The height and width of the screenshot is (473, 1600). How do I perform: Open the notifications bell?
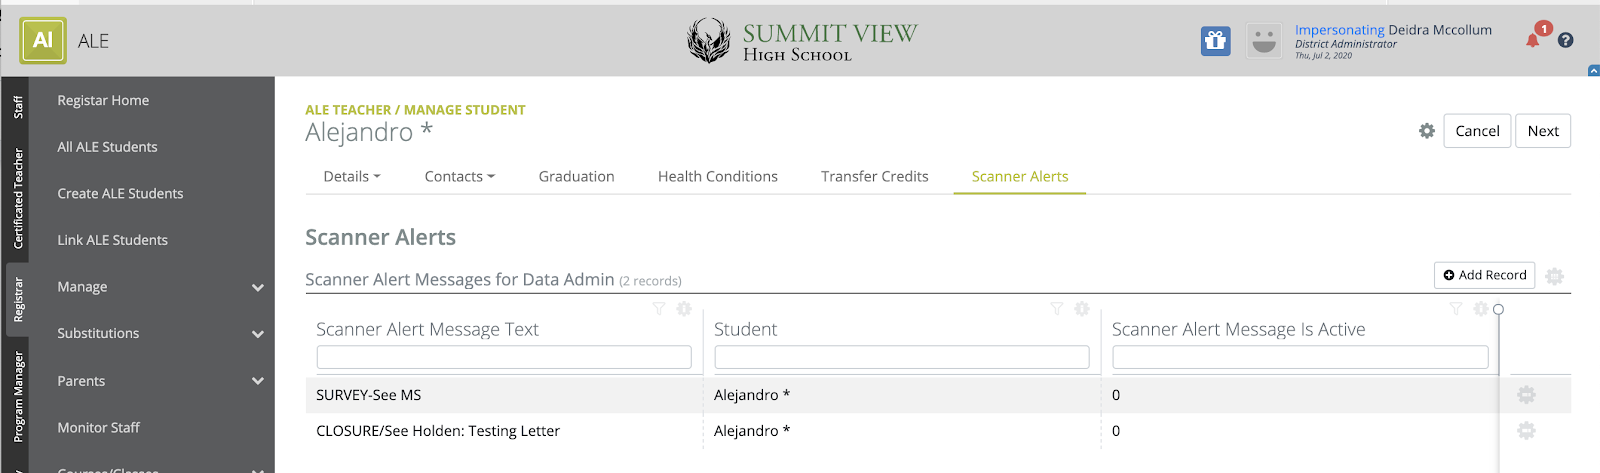click(x=1532, y=40)
